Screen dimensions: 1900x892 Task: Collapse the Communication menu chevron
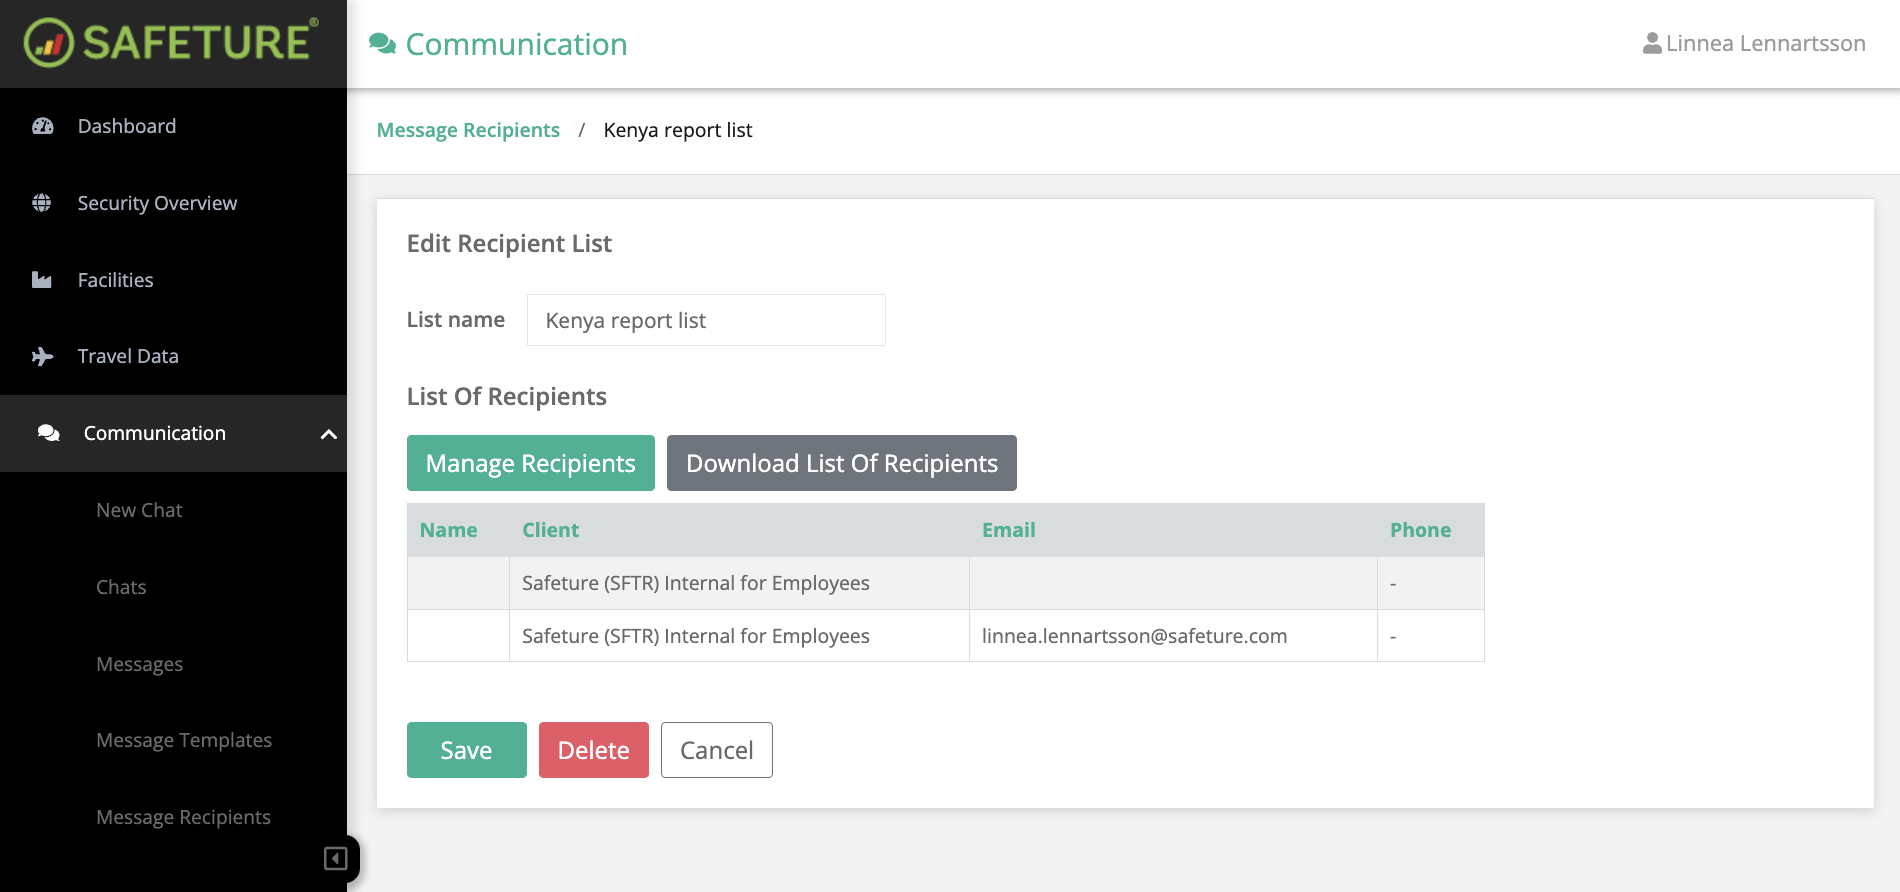[328, 434]
